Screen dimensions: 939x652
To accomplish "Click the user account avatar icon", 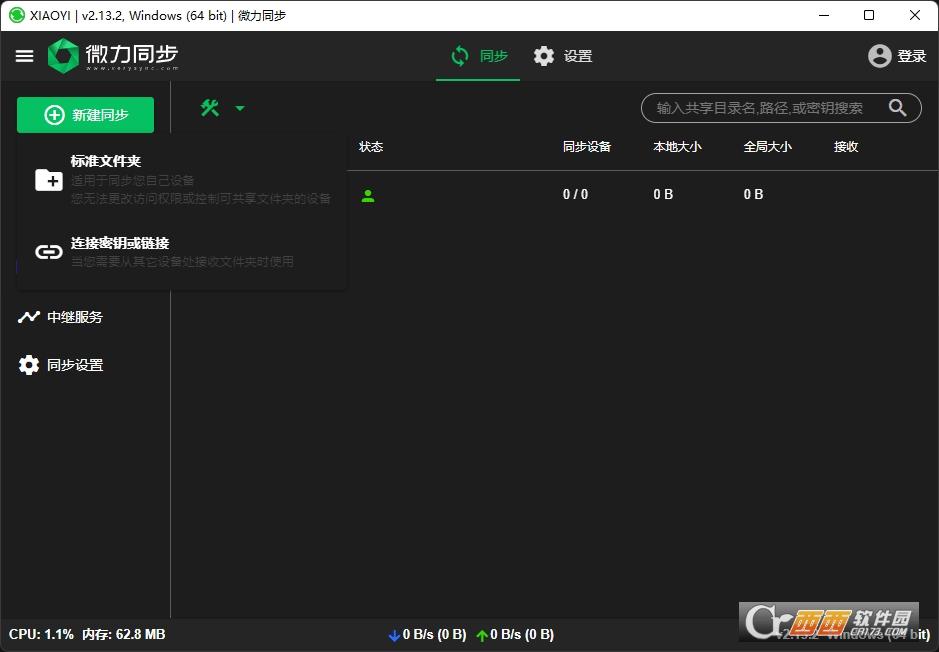I will pyautogui.click(x=879, y=56).
